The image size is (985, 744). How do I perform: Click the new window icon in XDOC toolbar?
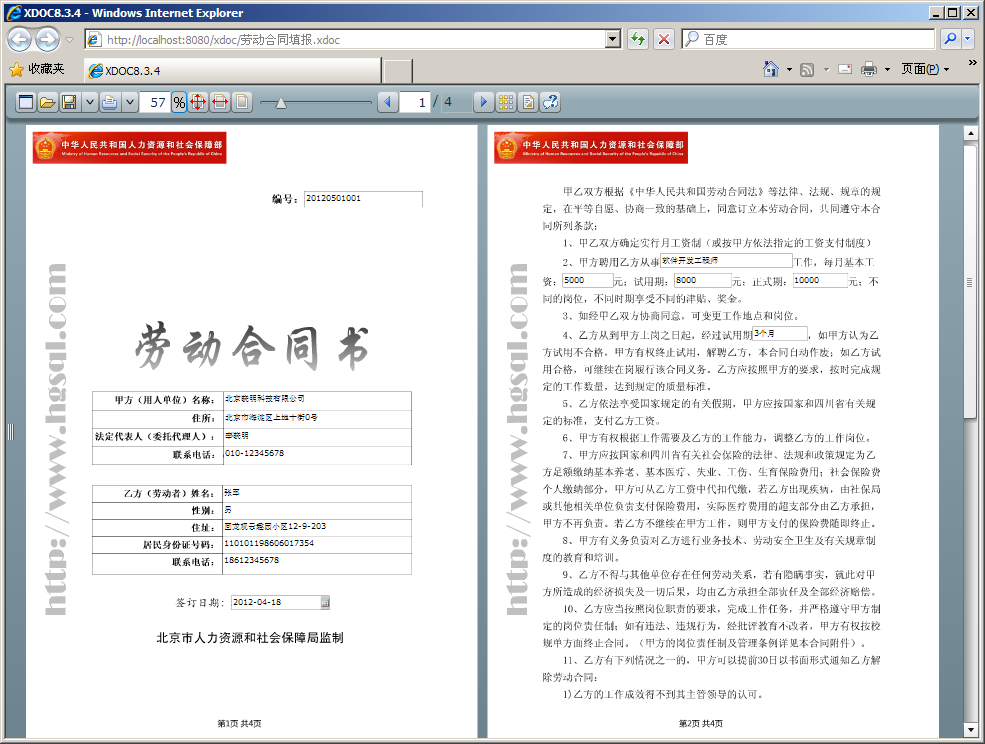(x=26, y=102)
